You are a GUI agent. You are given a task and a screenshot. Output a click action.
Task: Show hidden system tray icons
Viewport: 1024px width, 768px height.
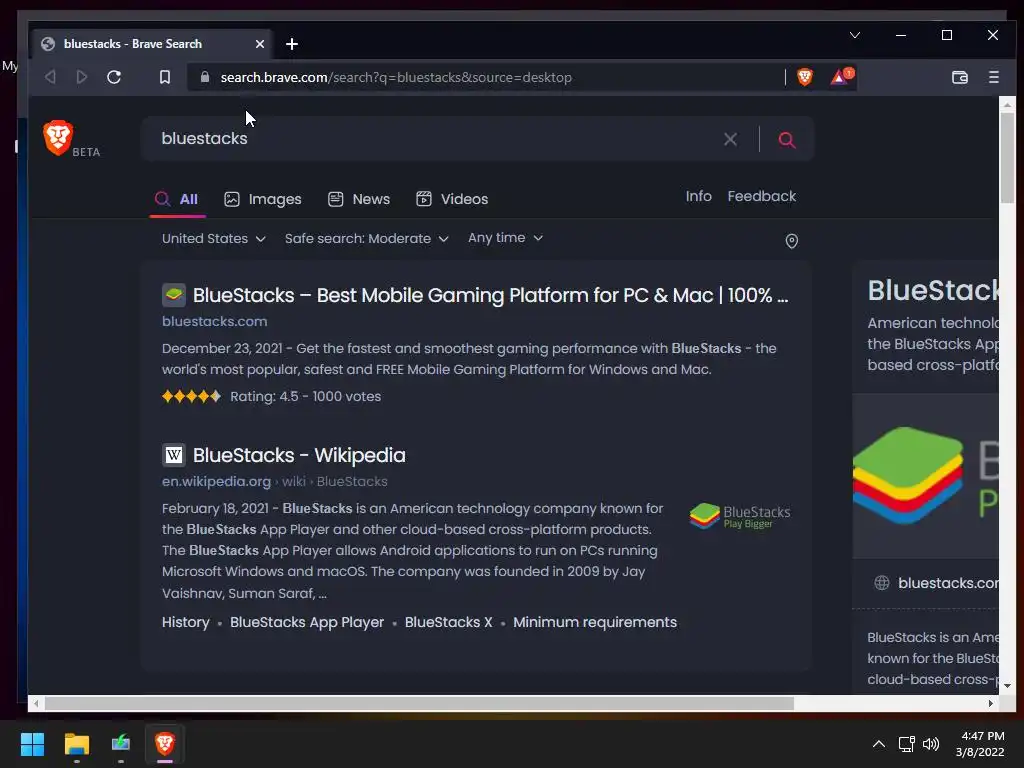pos(879,744)
